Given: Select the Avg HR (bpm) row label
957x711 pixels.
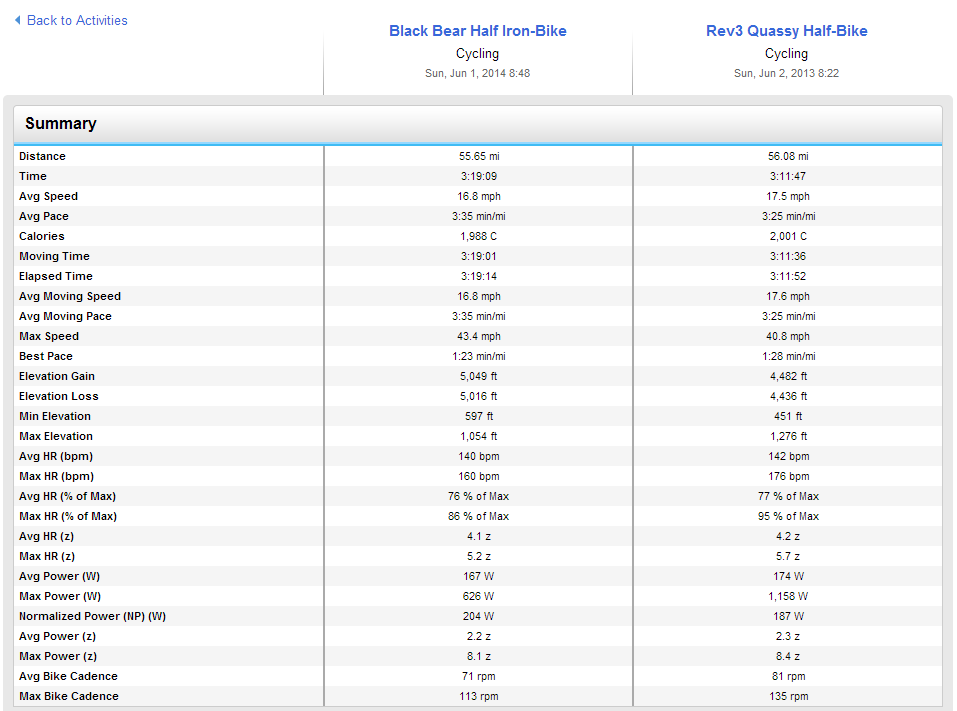Looking at the screenshot, I should [56, 457].
